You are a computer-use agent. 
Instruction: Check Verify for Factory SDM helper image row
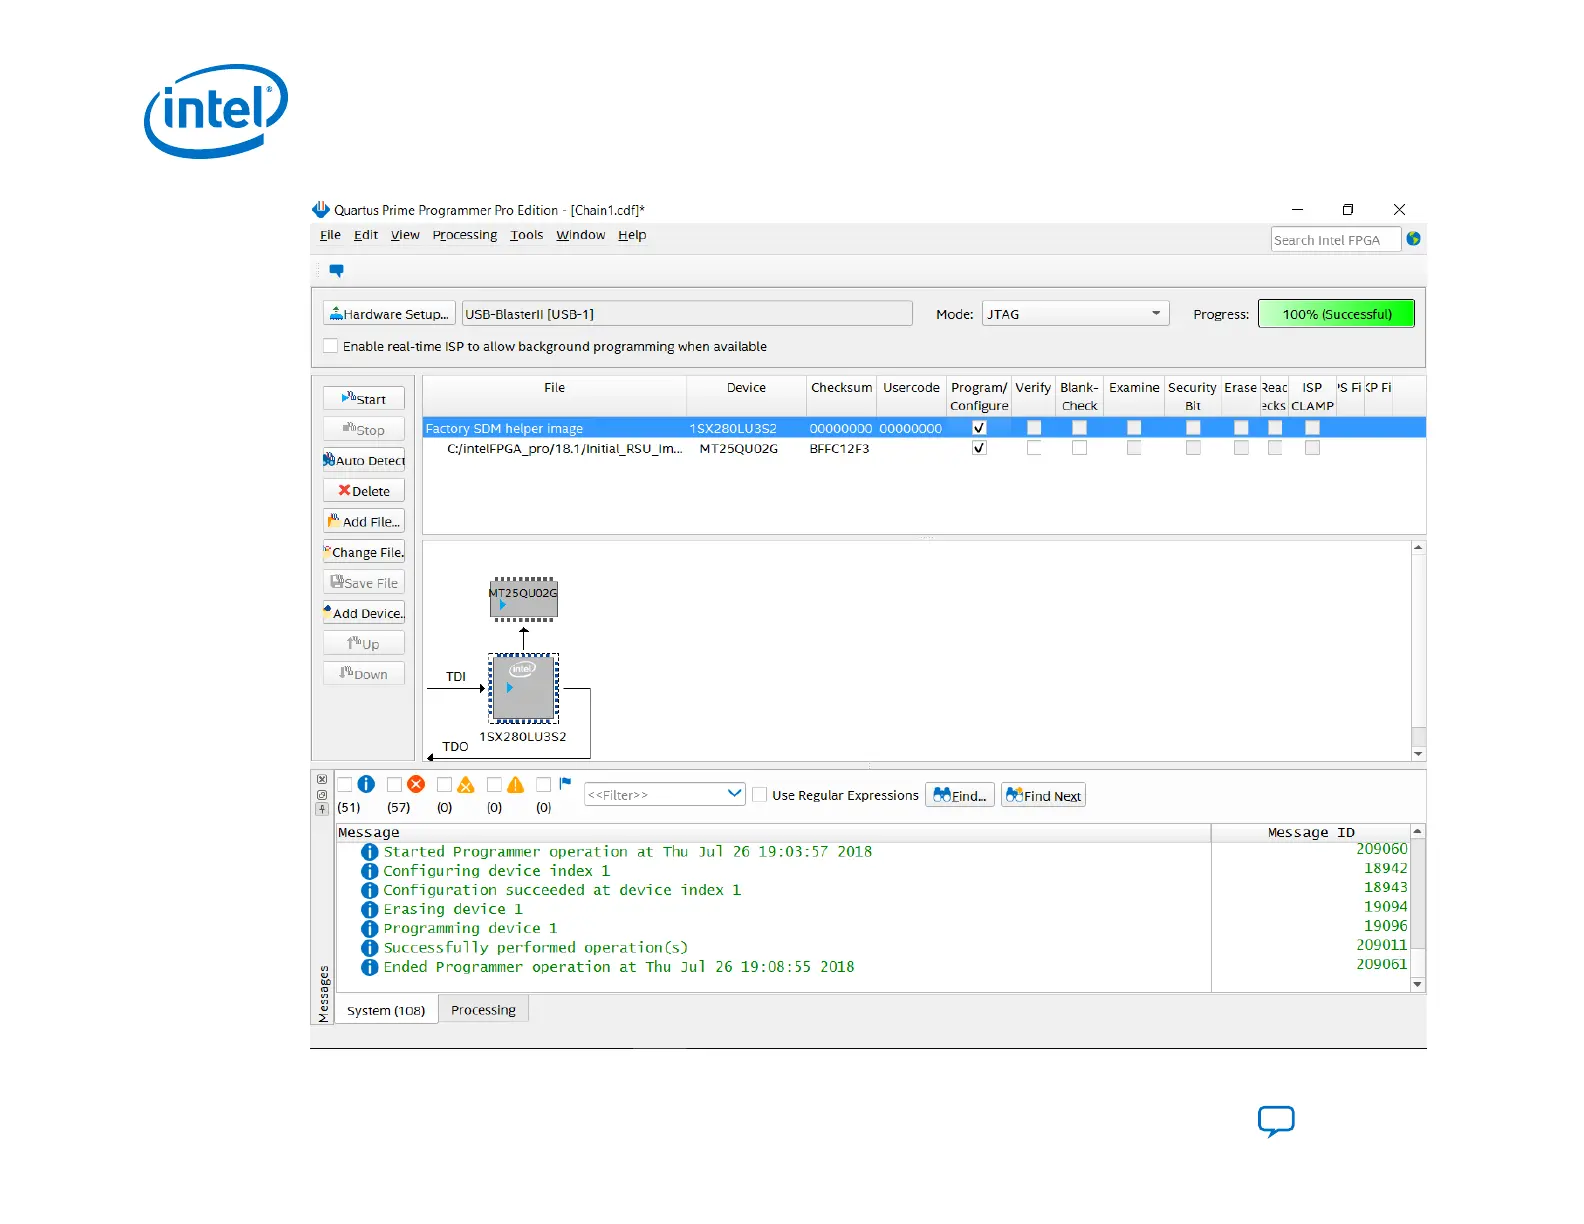pyautogui.click(x=1034, y=428)
